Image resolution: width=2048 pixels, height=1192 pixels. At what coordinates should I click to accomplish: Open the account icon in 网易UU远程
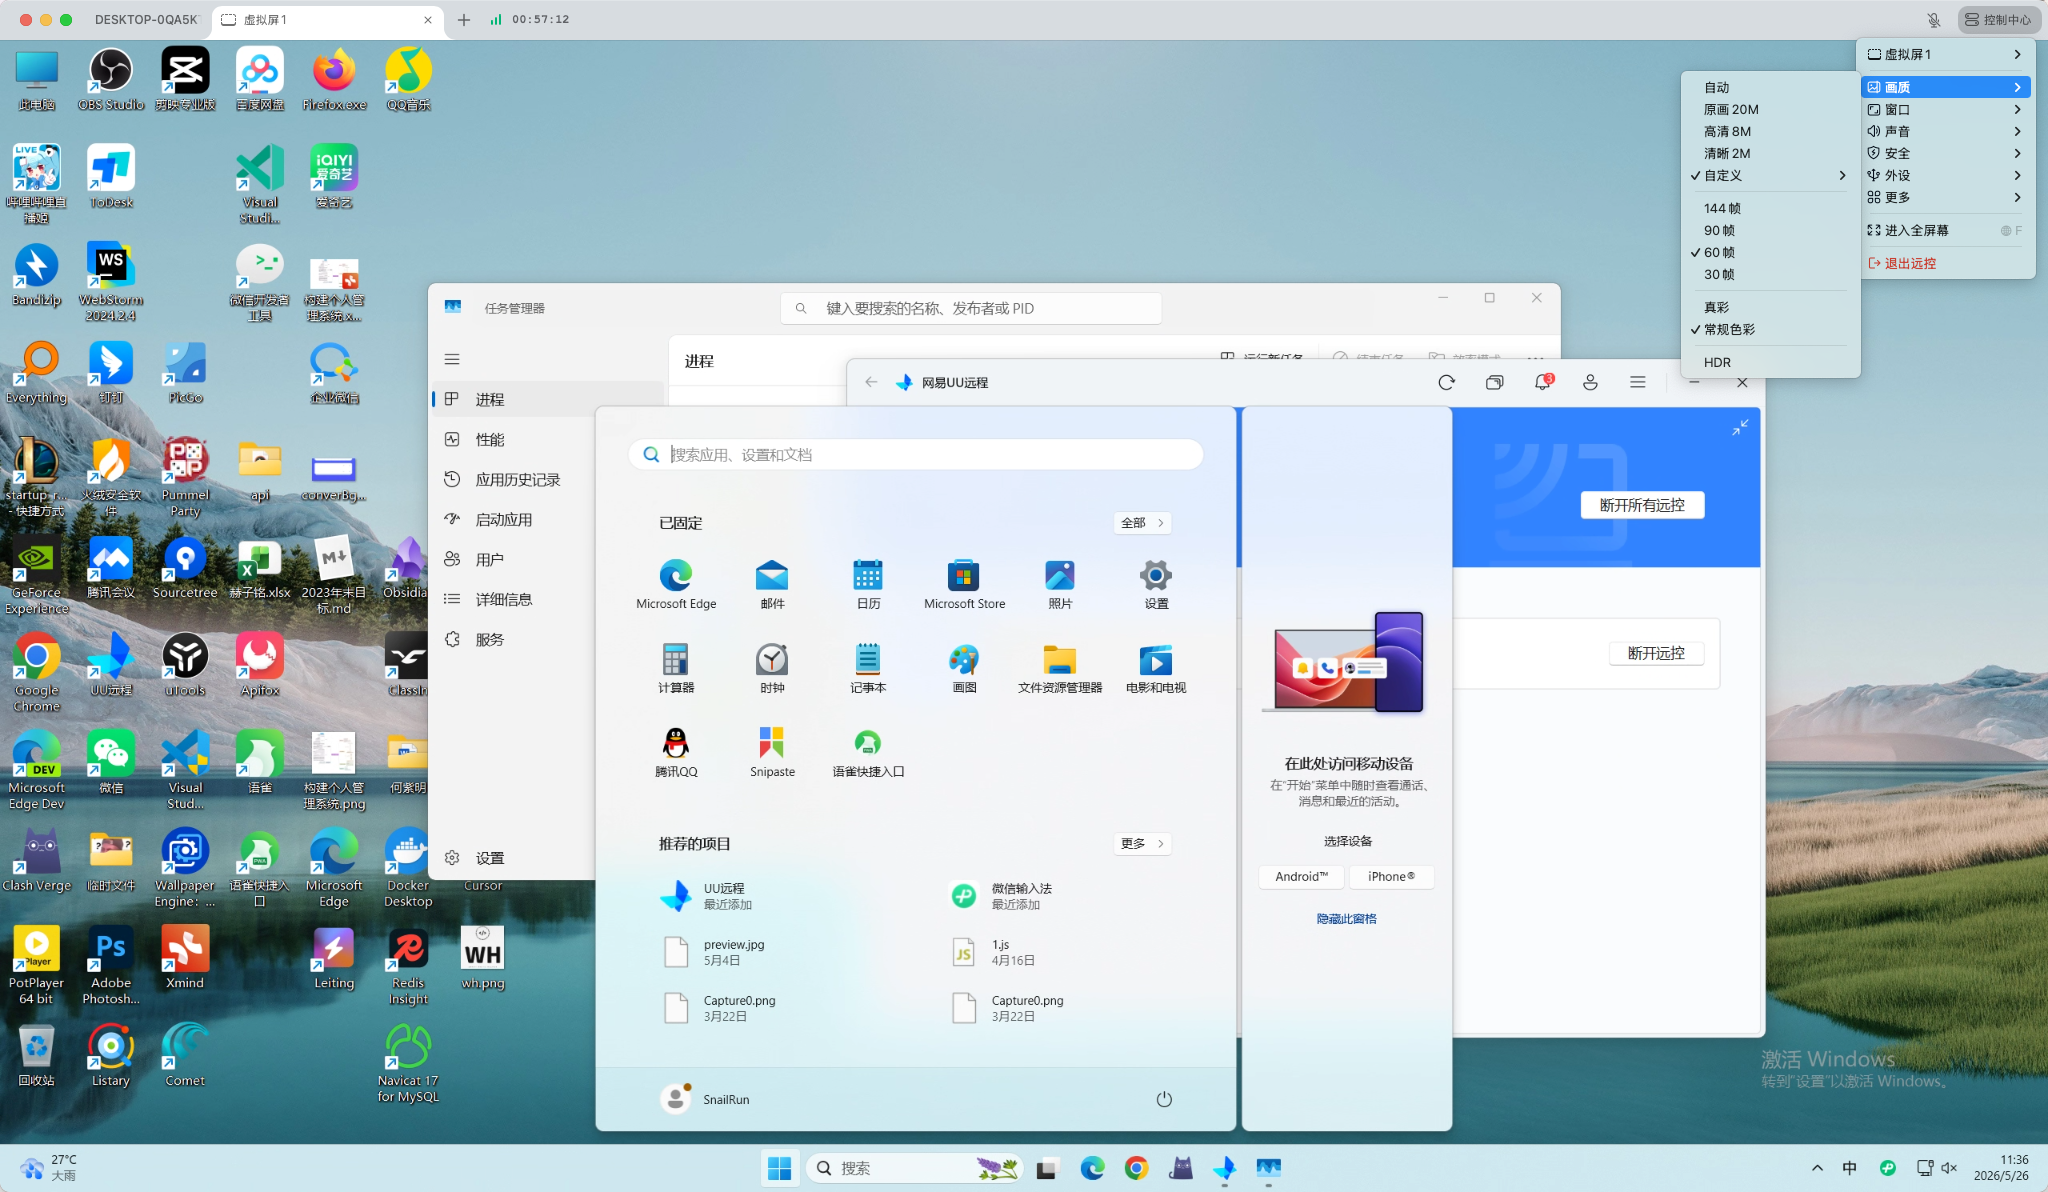[x=1590, y=382]
